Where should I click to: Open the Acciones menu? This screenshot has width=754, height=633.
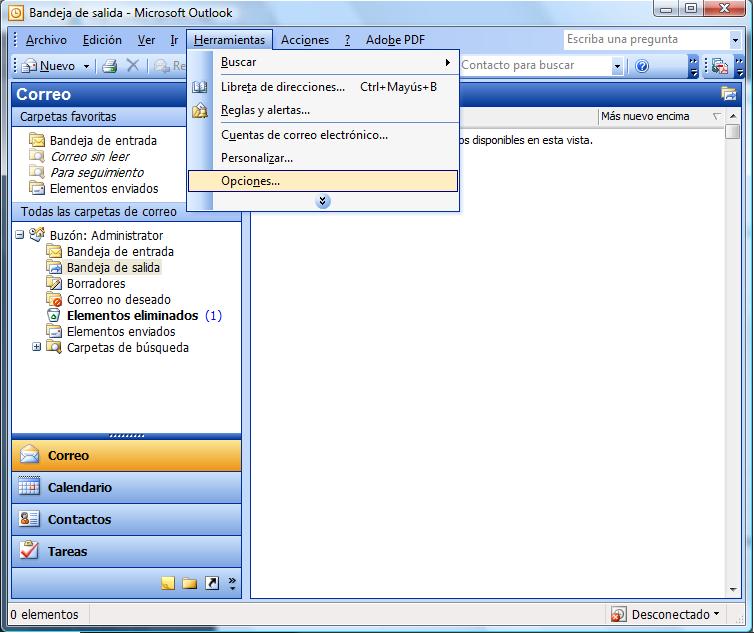click(305, 40)
